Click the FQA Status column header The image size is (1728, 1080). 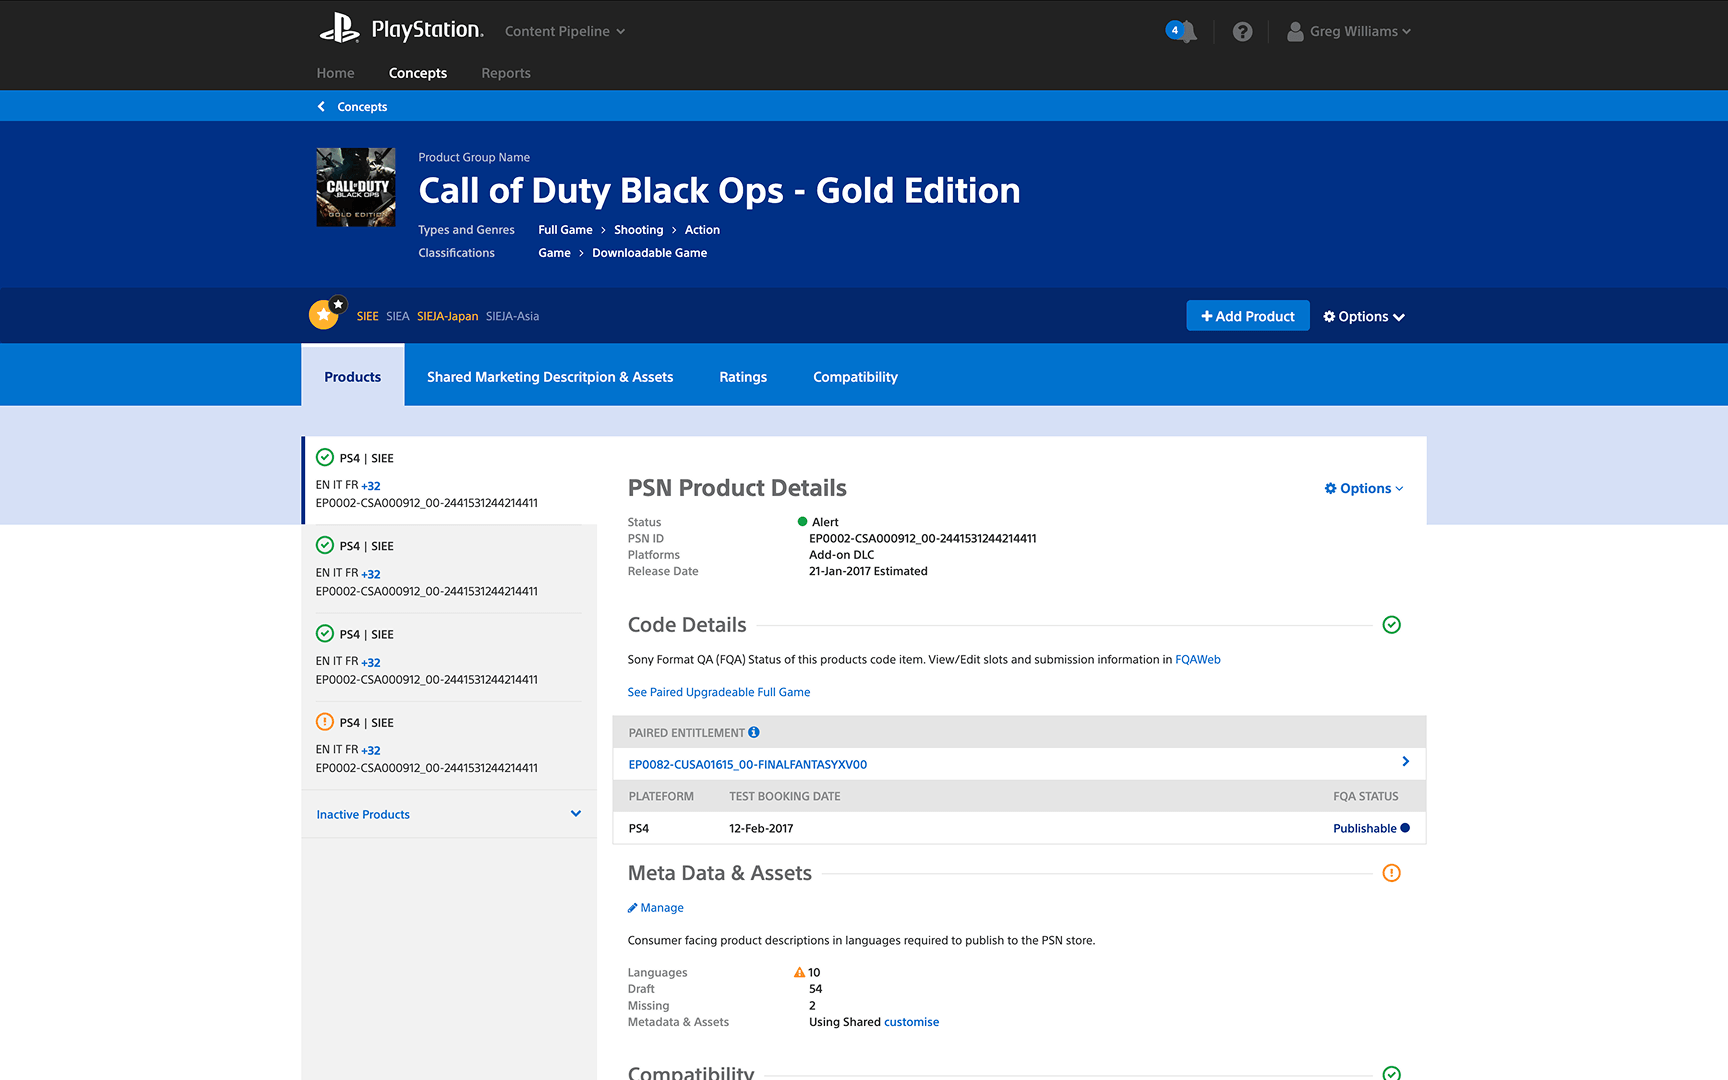pos(1366,796)
